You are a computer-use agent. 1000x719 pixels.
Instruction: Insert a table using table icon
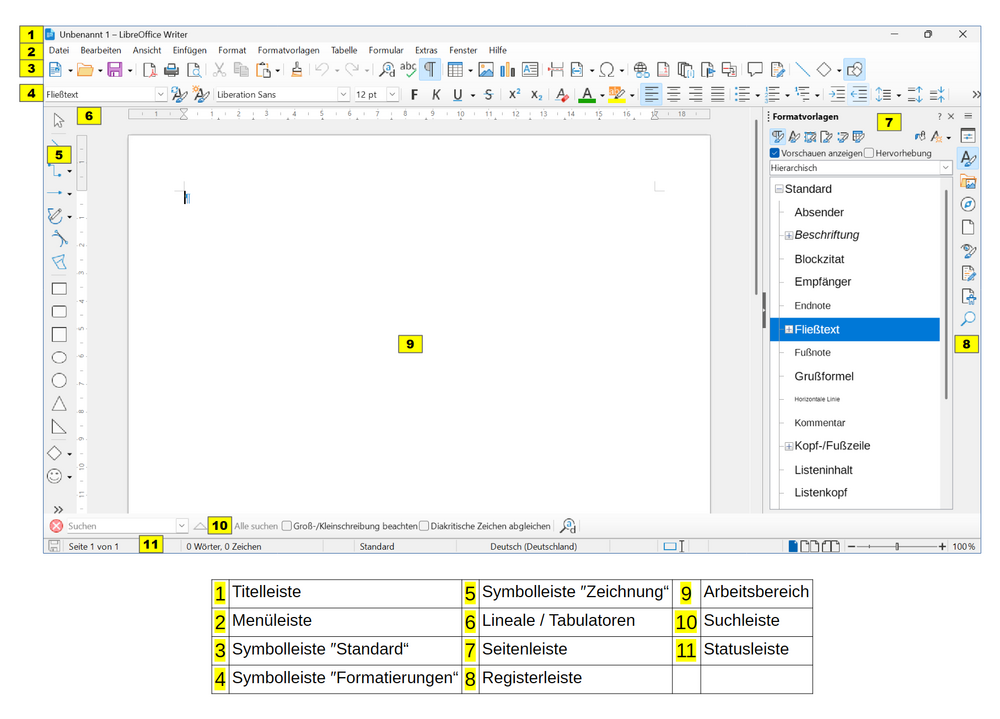(x=455, y=70)
